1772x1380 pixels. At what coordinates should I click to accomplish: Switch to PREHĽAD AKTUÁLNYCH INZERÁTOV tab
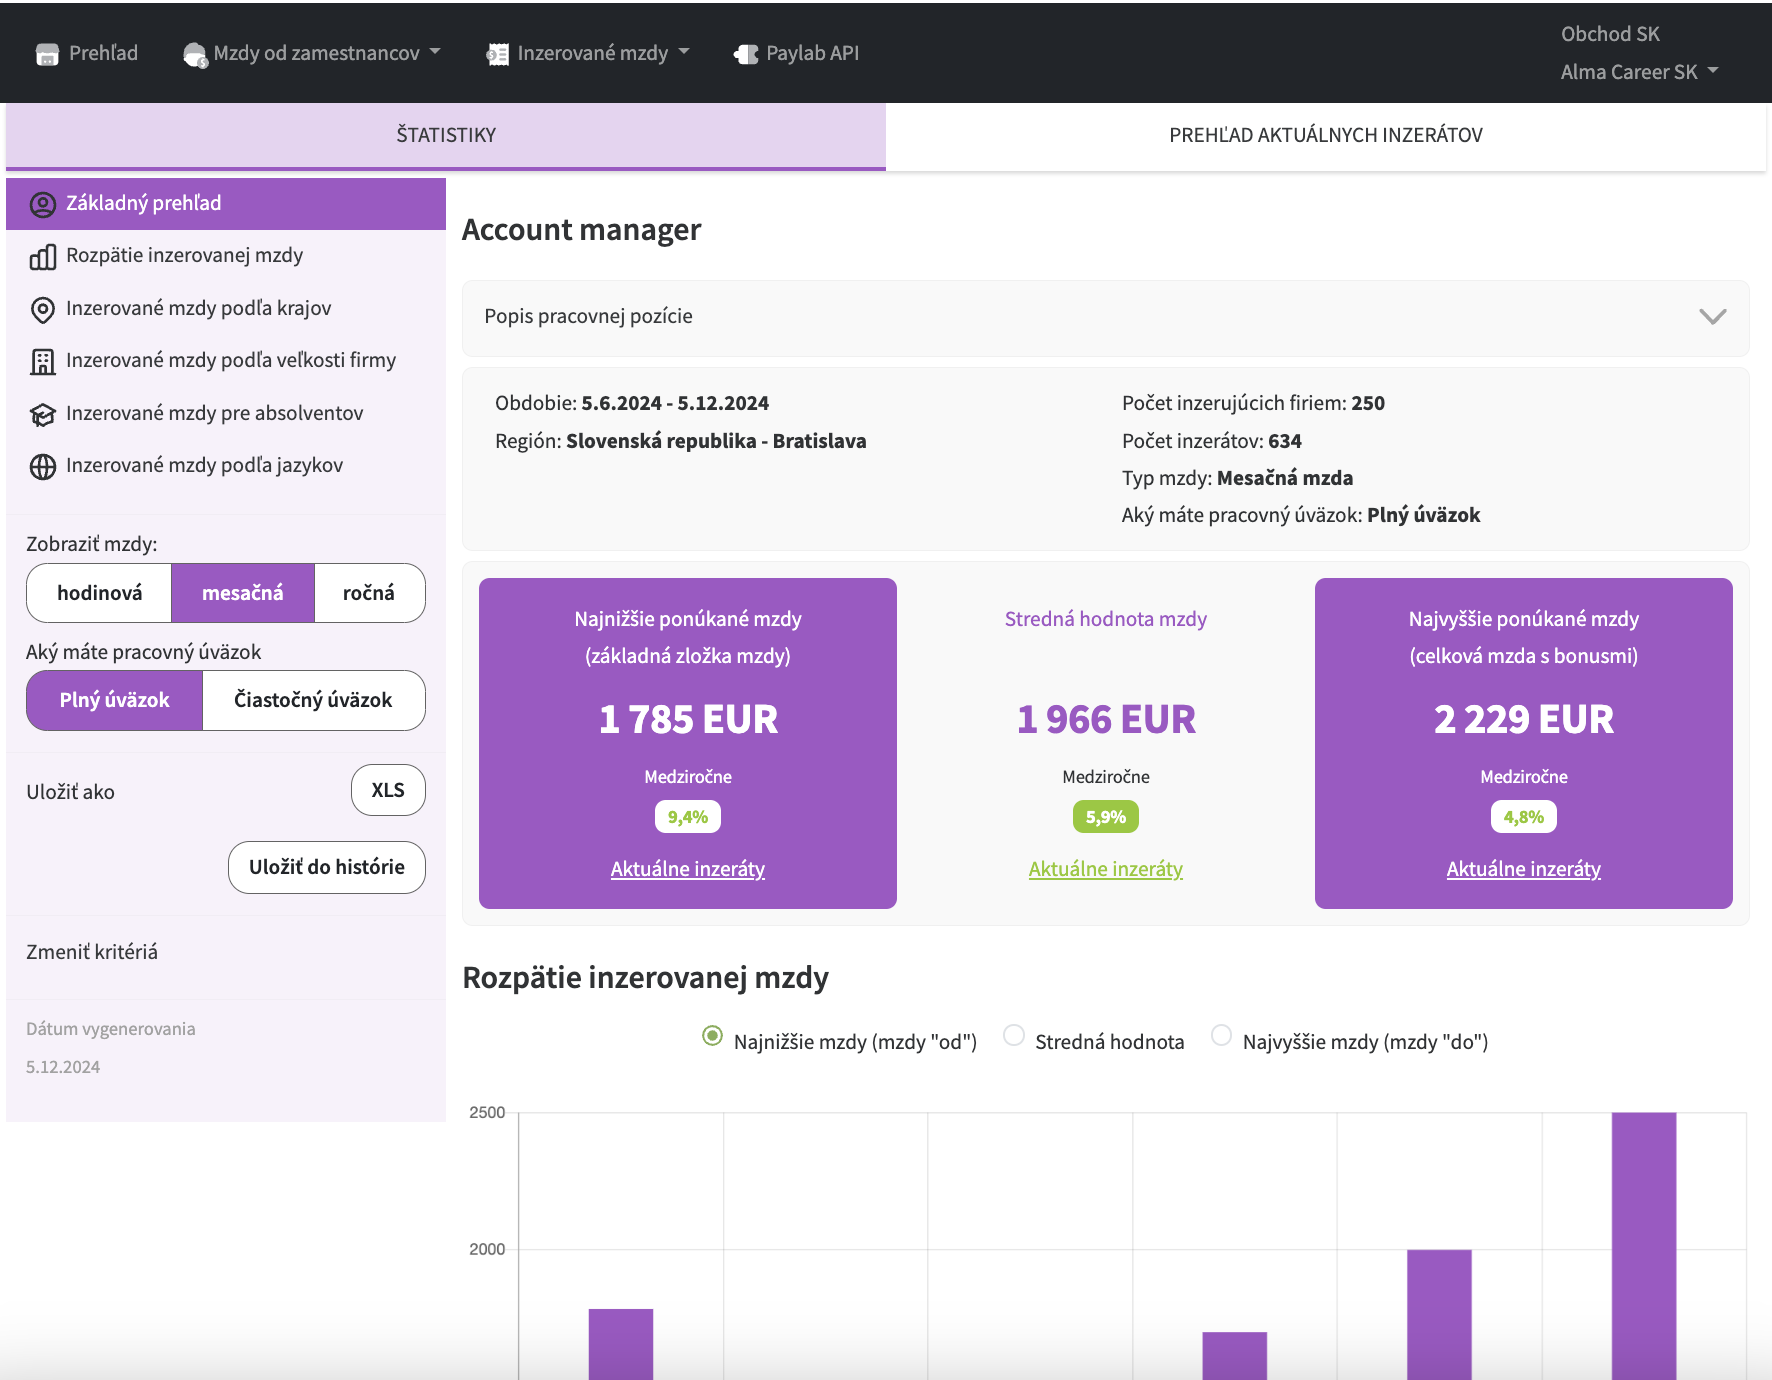click(x=1326, y=135)
